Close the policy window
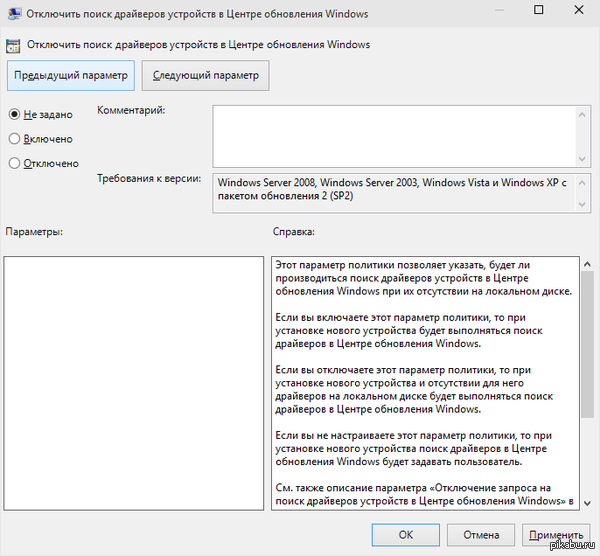600x556 pixels. pyautogui.click(x=579, y=10)
